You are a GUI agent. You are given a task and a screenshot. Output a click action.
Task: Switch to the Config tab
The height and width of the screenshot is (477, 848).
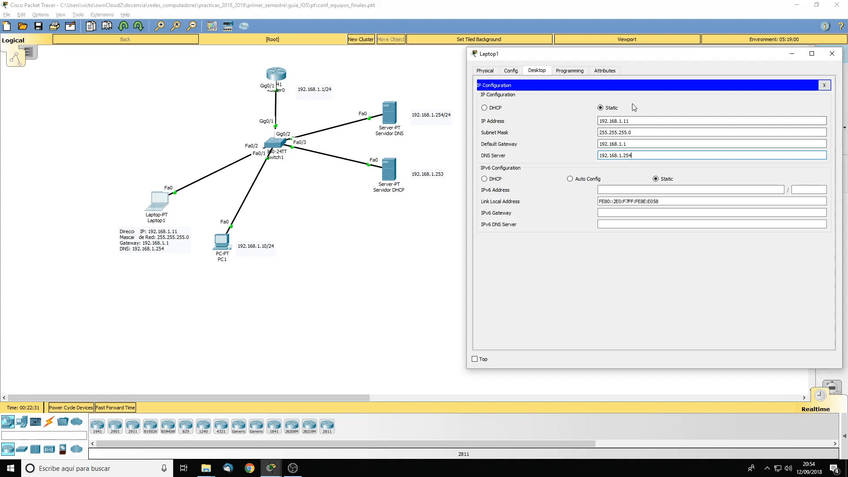coord(510,71)
